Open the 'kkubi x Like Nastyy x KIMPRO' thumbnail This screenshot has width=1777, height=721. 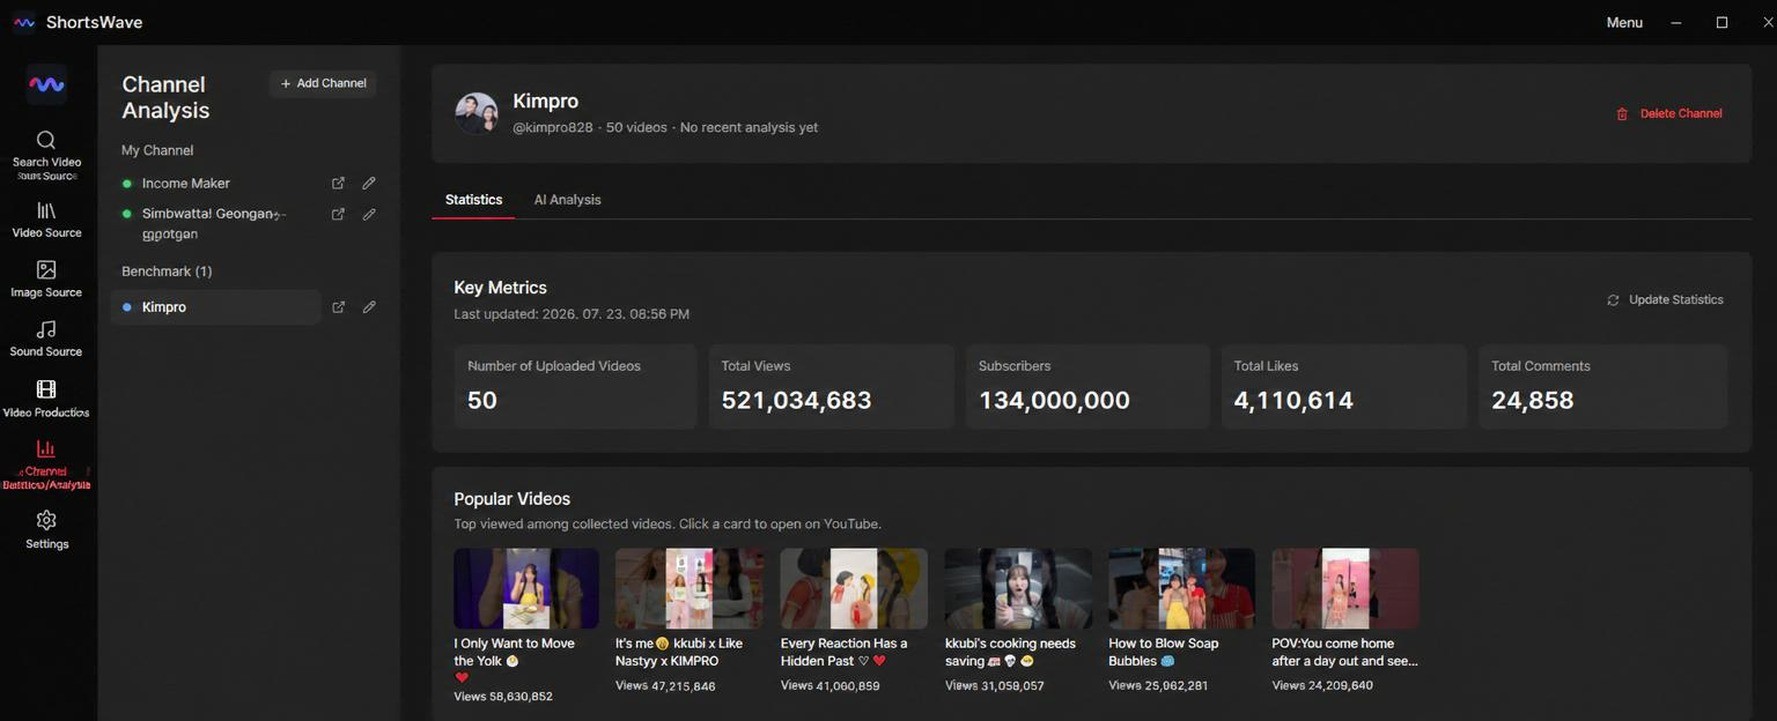click(x=689, y=588)
